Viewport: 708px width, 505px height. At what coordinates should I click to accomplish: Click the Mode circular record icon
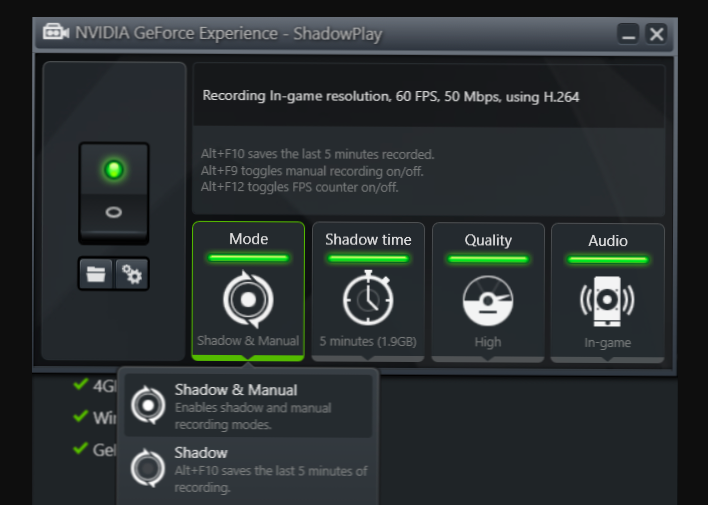click(248, 299)
